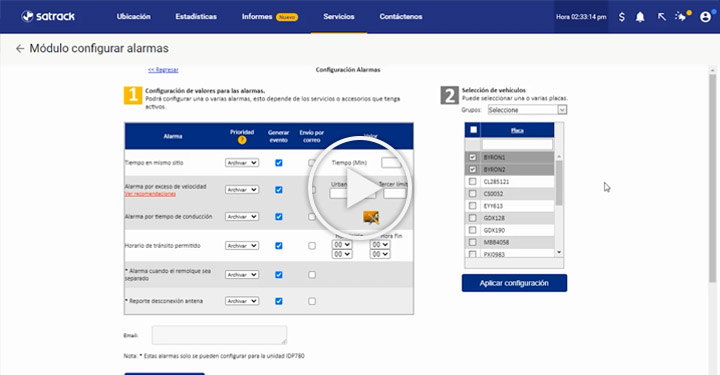Viewport: 720px width, 375px height.
Task: Open the user account profile icon
Action: pyautogui.click(x=706, y=17)
